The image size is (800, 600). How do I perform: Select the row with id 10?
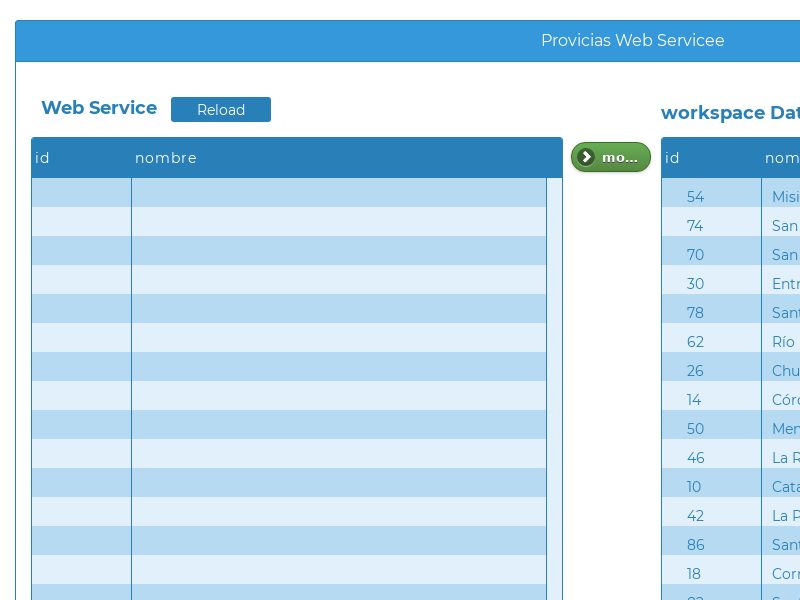730,487
